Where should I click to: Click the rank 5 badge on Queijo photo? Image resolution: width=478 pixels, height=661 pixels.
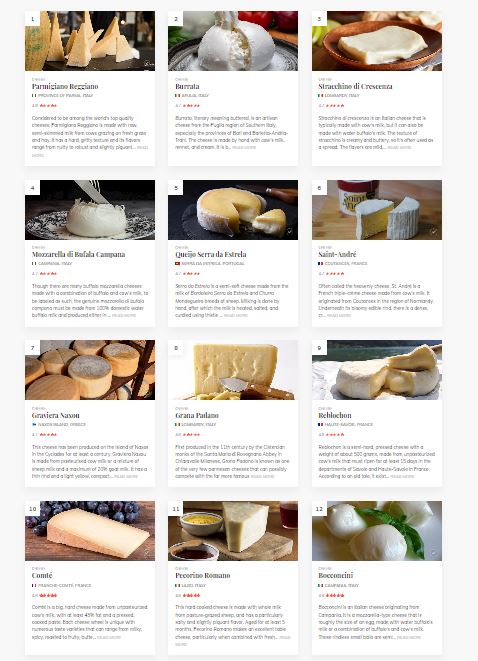click(x=176, y=188)
